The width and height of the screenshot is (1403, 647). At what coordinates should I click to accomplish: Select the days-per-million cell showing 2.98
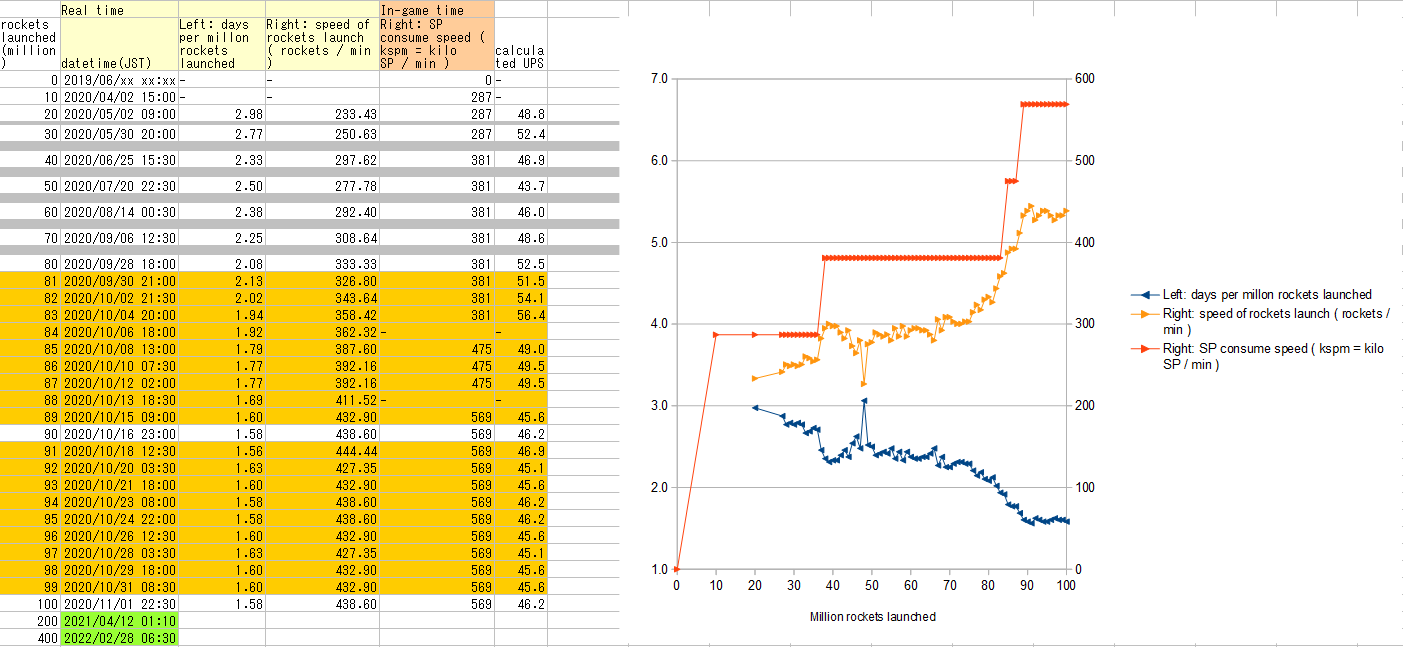pos(221,115)
